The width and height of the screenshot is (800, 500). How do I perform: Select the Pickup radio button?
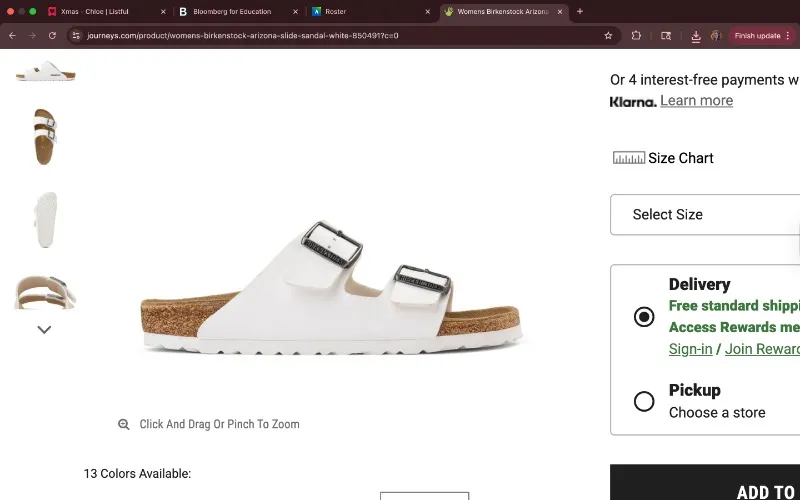(644, 401)
